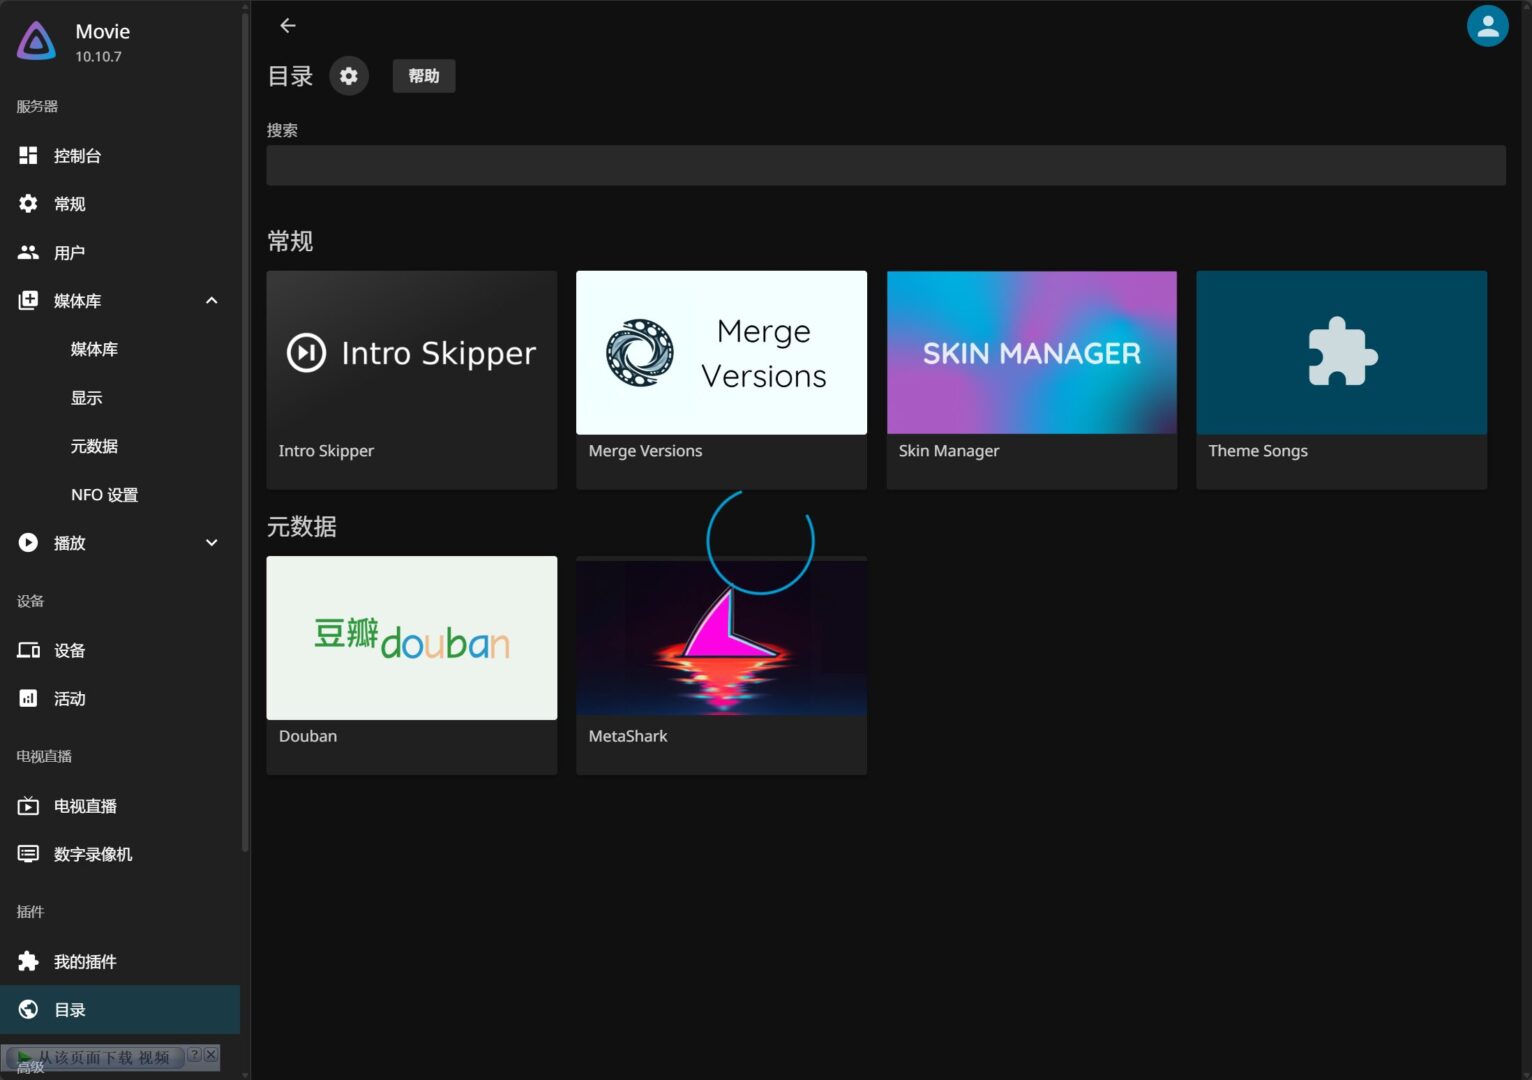Image resolution: width=1532 pixels, height=1080 pixels.
Task: Open 控制台 from the sidebar
Action: [x=120, y=155]
